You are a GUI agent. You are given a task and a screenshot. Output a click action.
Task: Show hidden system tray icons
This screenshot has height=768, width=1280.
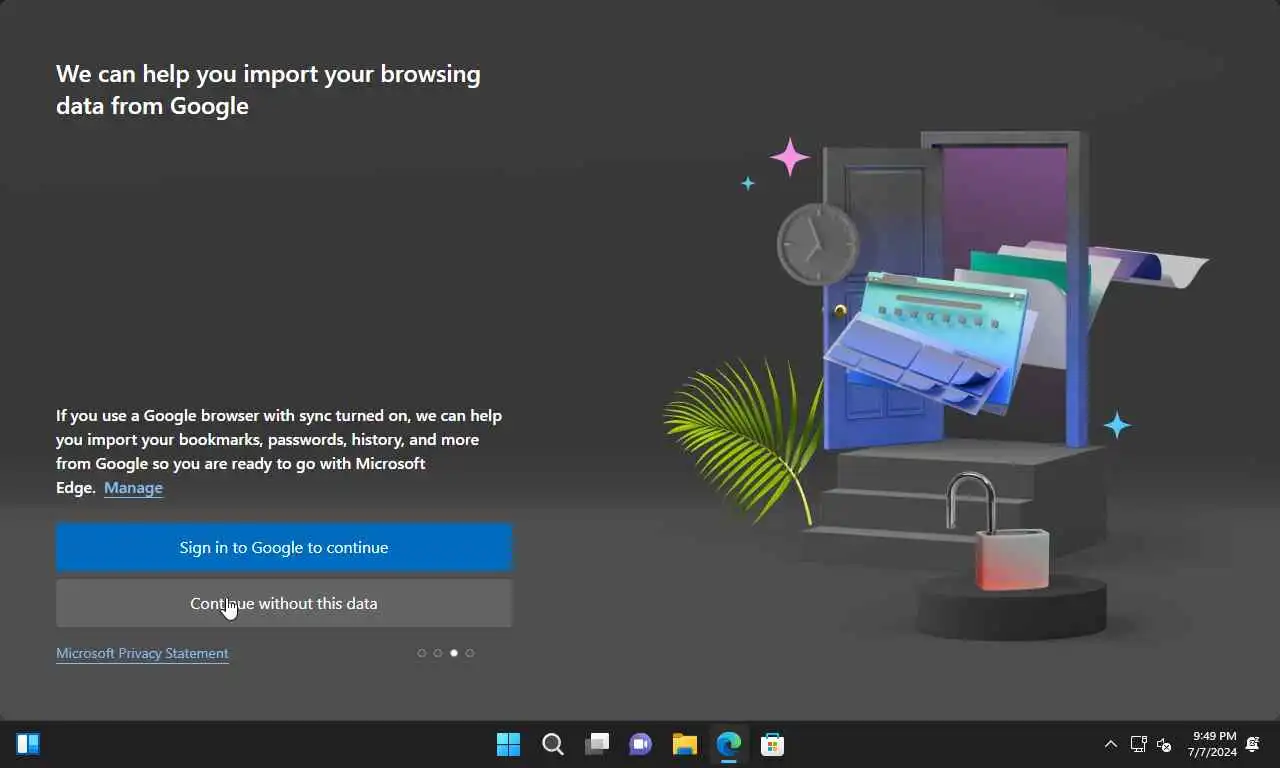[1111, 744]
